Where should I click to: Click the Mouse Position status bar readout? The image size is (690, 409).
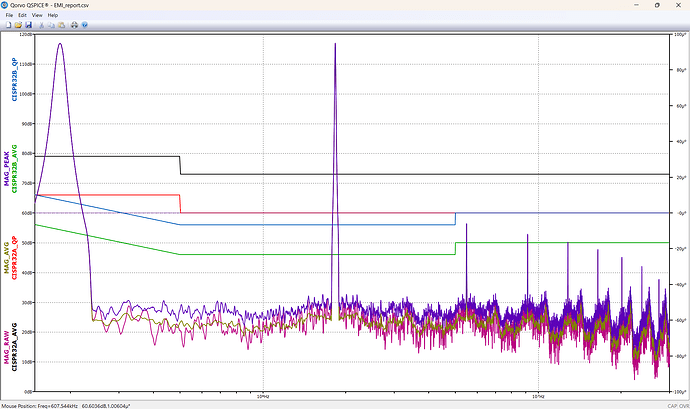(66, 406)
